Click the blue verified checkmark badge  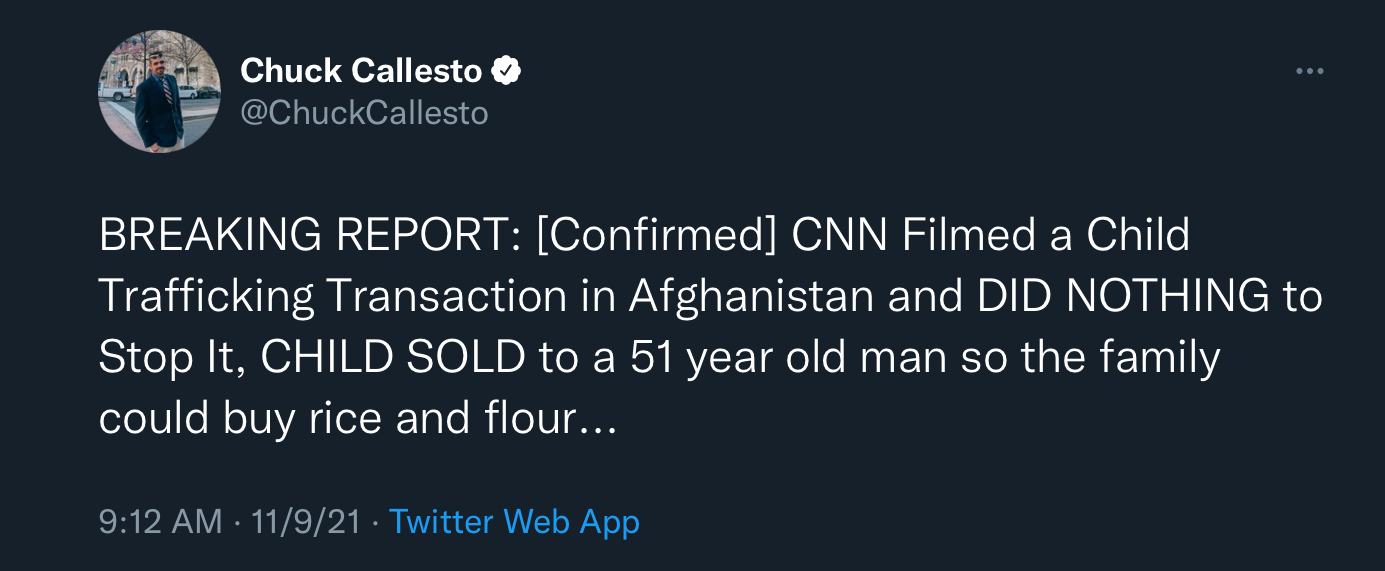(x=507, y=71)
